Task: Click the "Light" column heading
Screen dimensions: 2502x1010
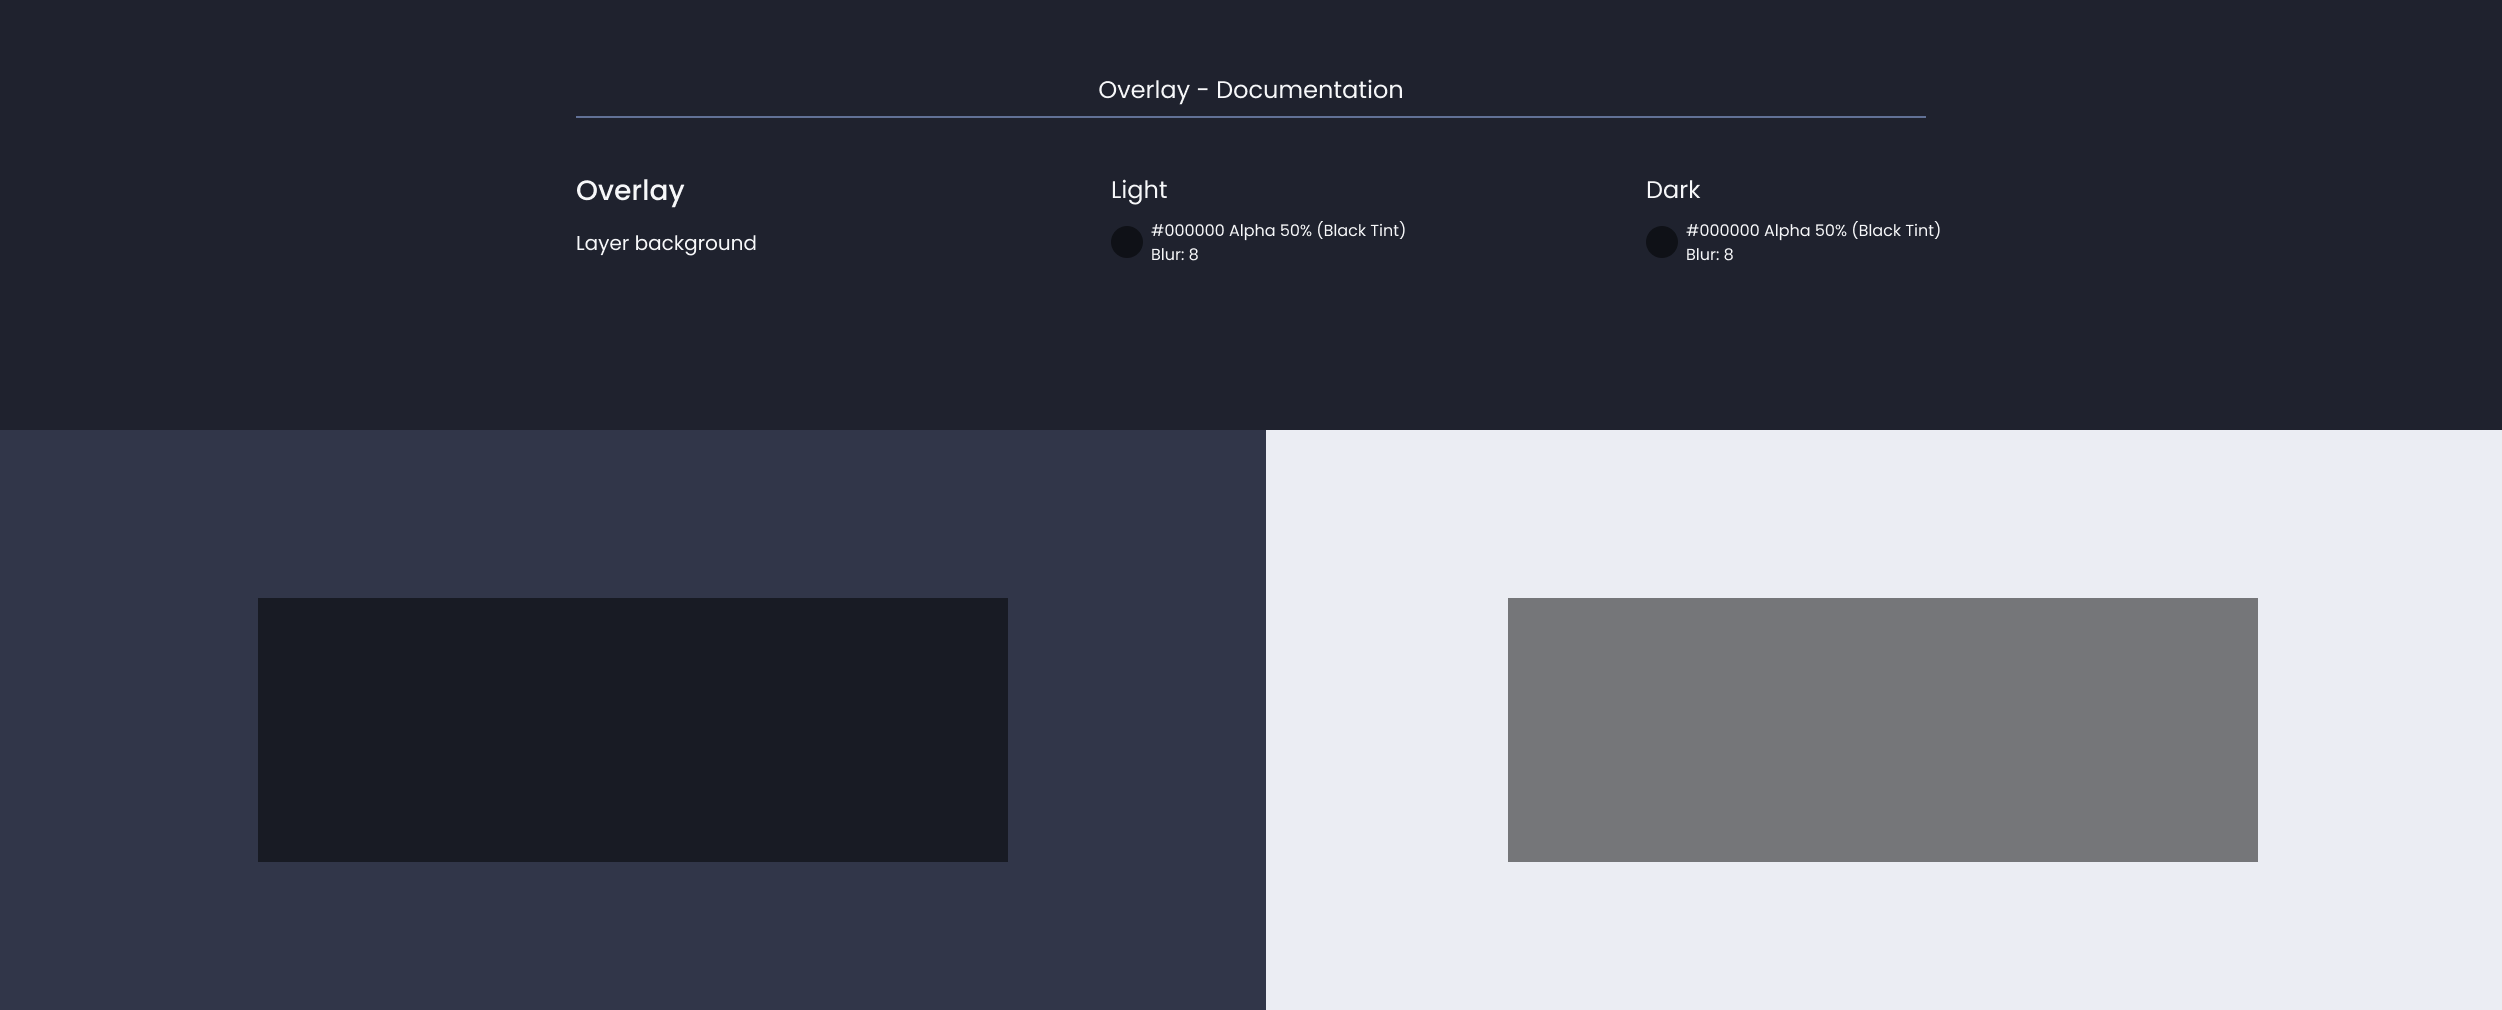Action: click(x=1139, y=190)
